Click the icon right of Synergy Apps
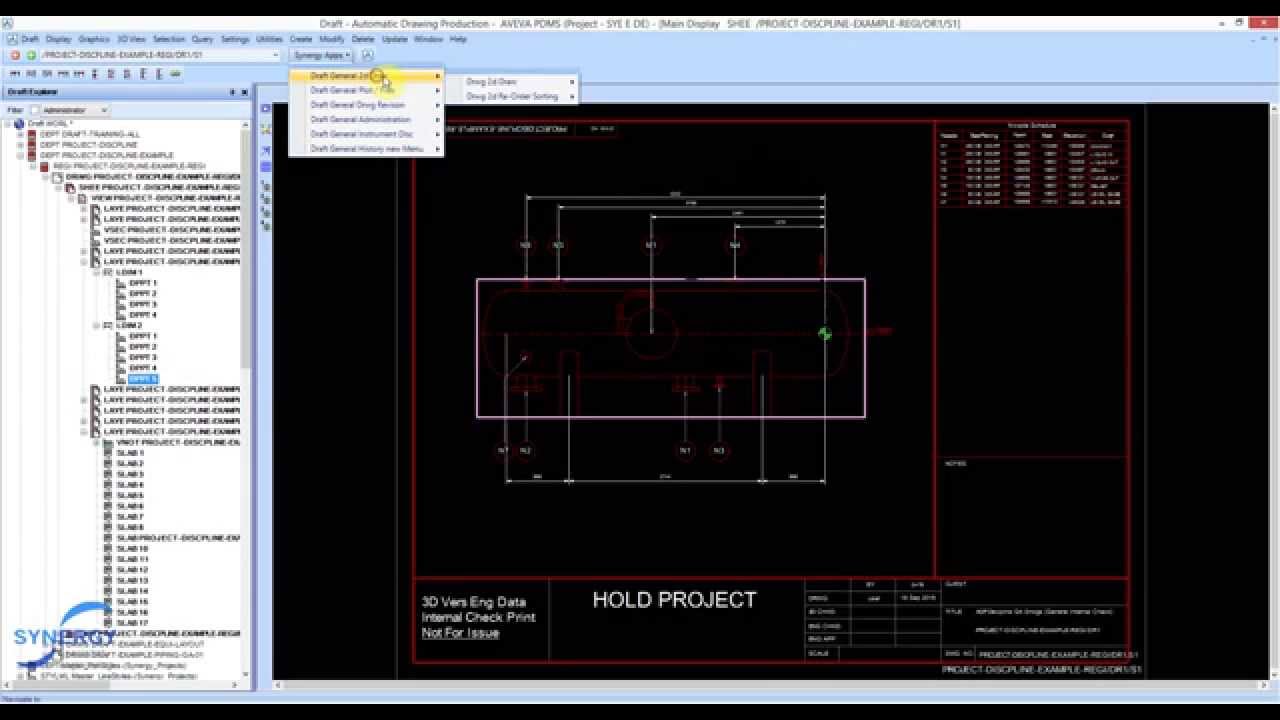This screenshot has width=1280, height=720. pos(366,55)
